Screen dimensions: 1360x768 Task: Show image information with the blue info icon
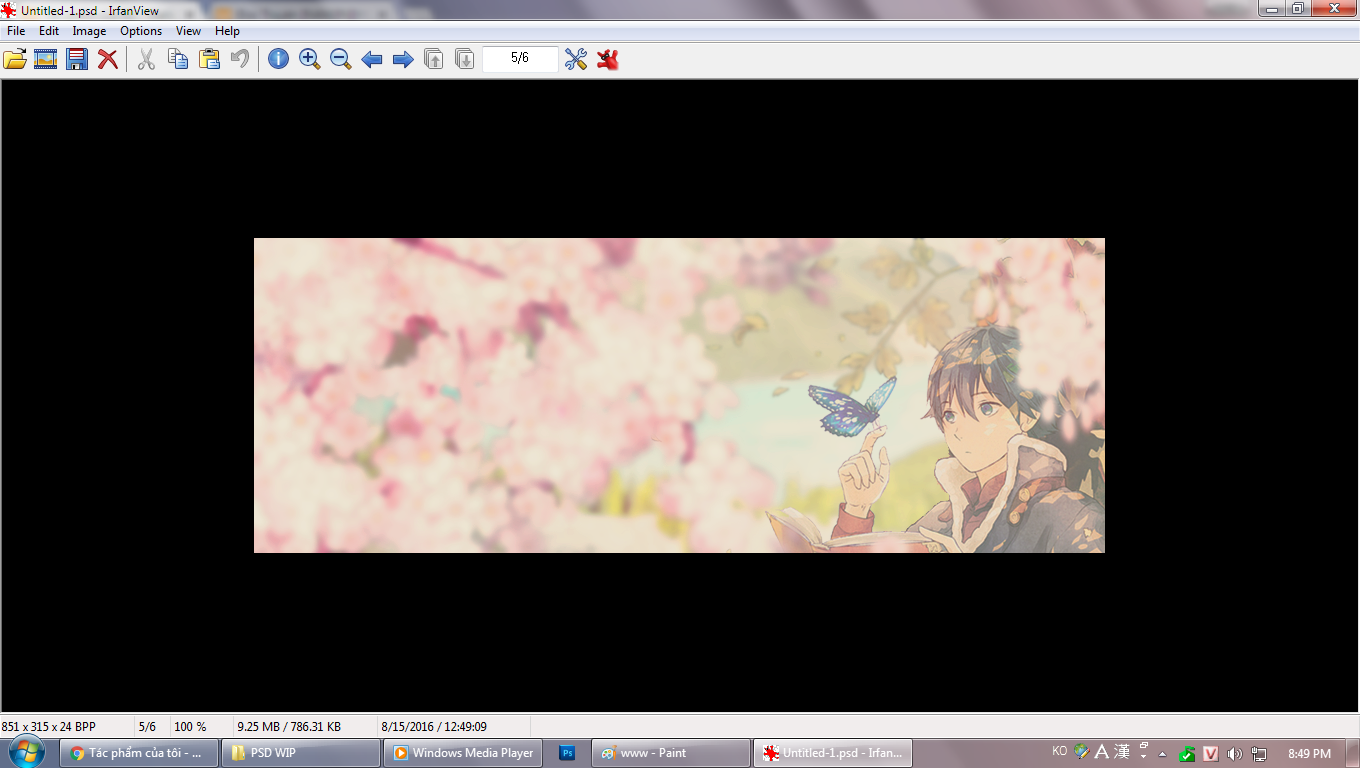tap(279, 59)
